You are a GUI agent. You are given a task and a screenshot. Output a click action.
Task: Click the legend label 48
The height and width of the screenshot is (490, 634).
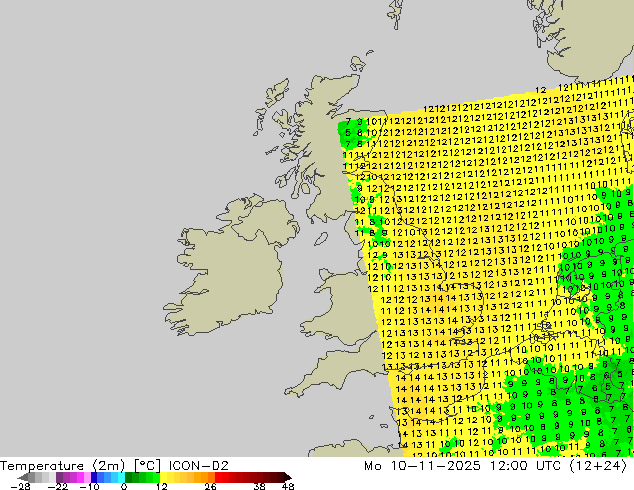pos(288,486)
